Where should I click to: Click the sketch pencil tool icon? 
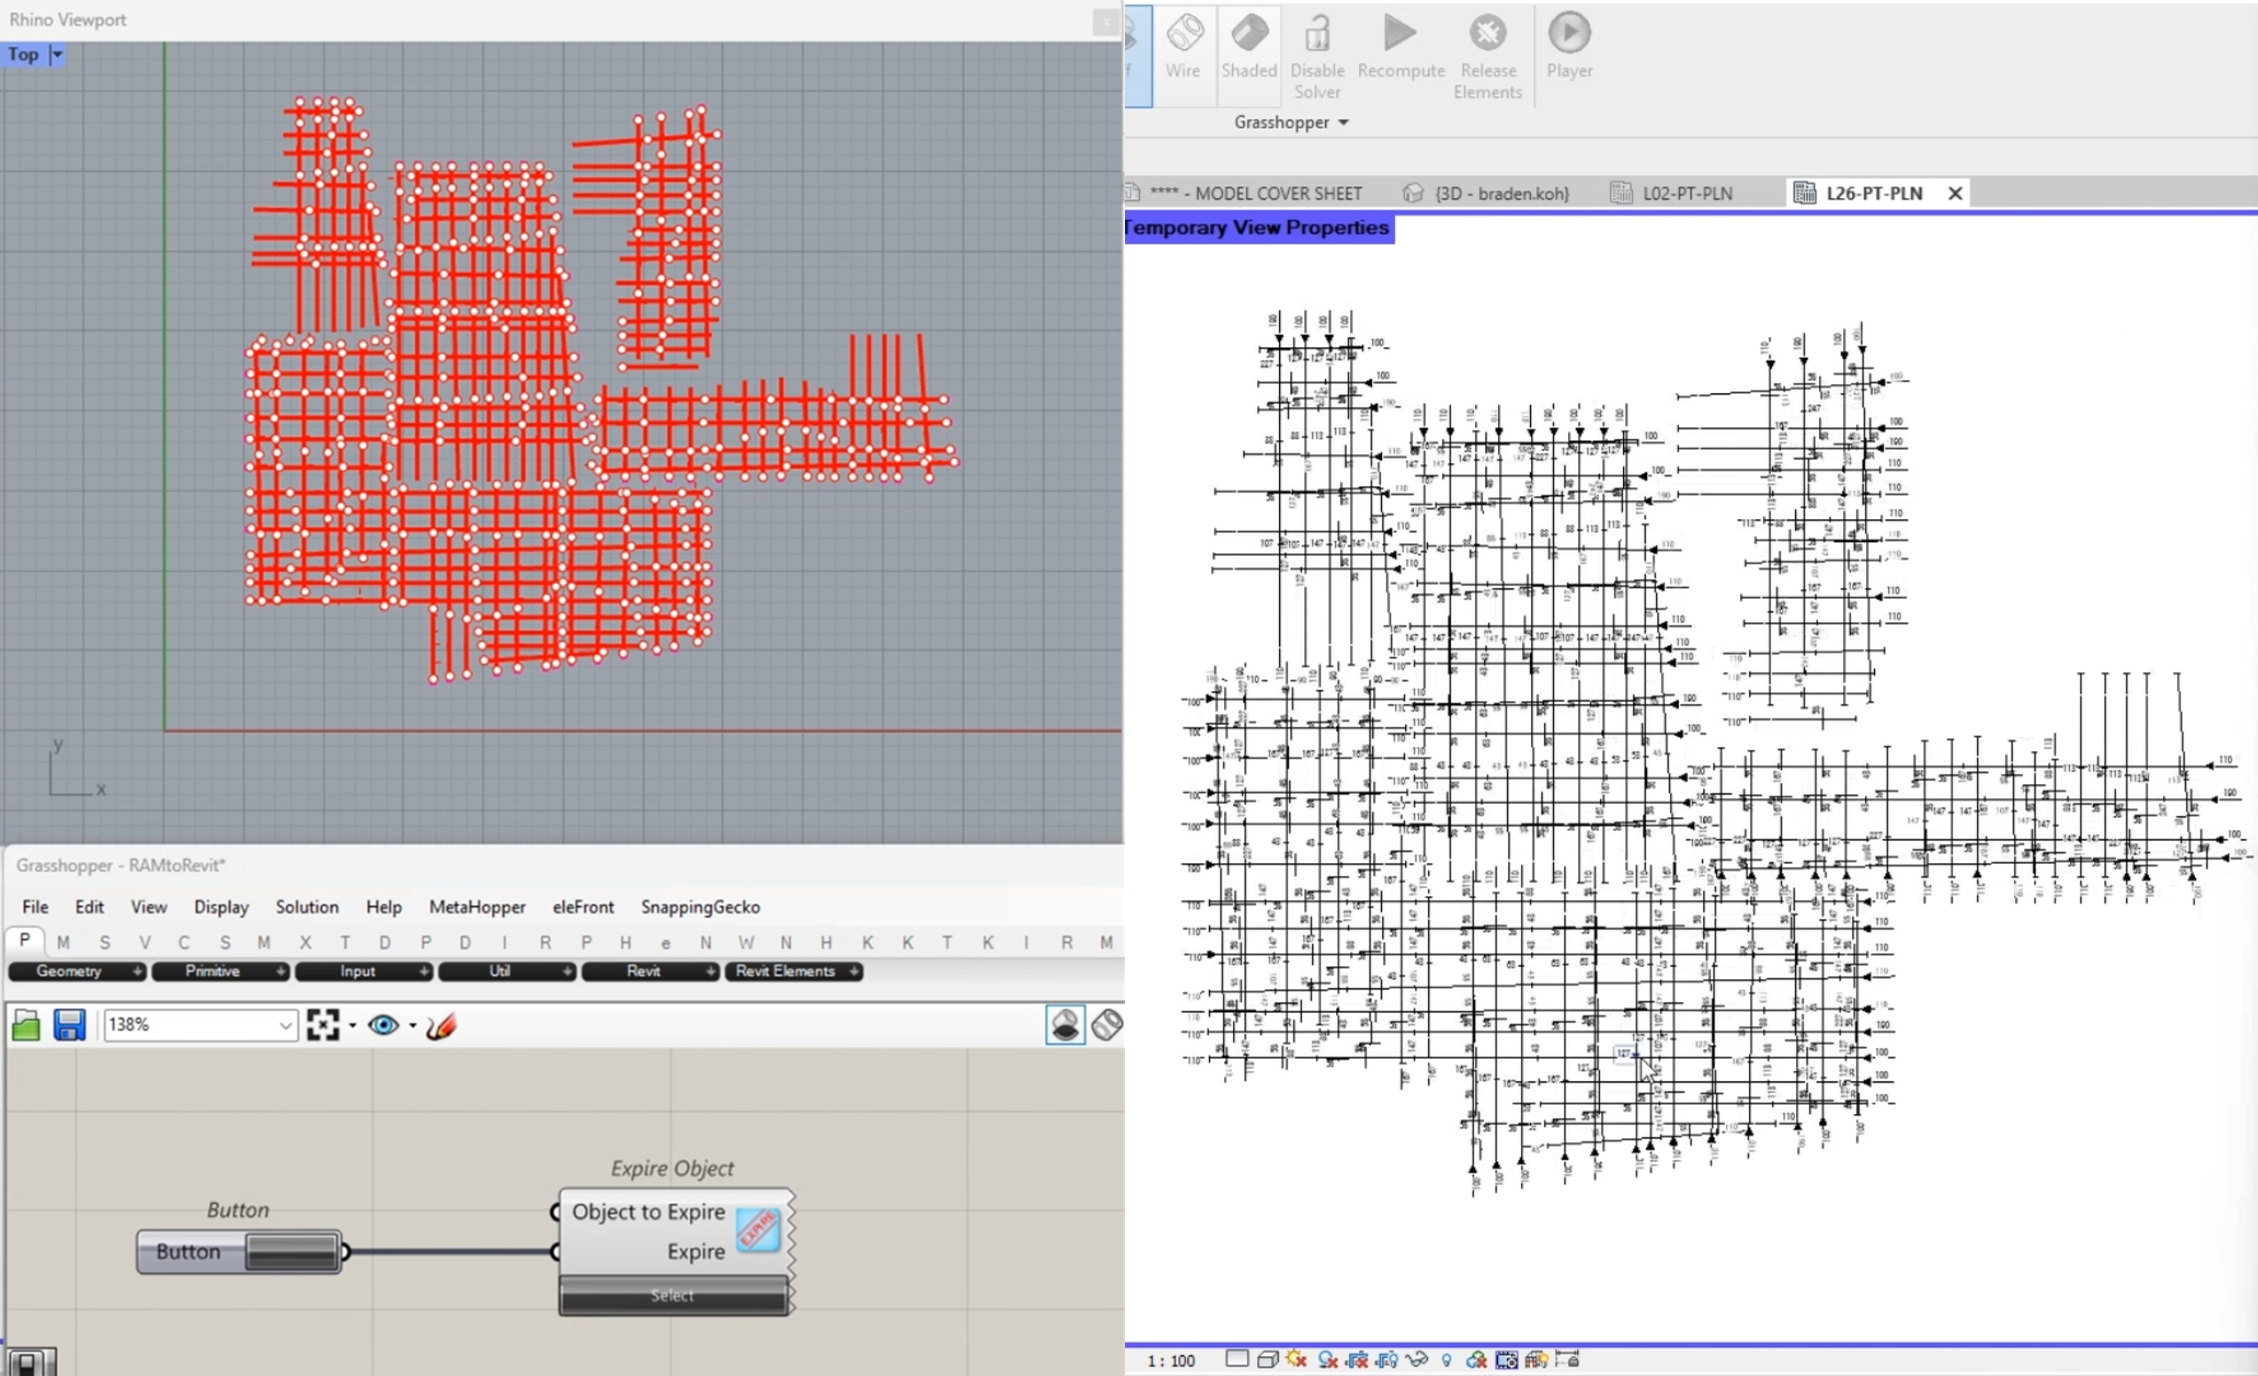[441, 1025]
